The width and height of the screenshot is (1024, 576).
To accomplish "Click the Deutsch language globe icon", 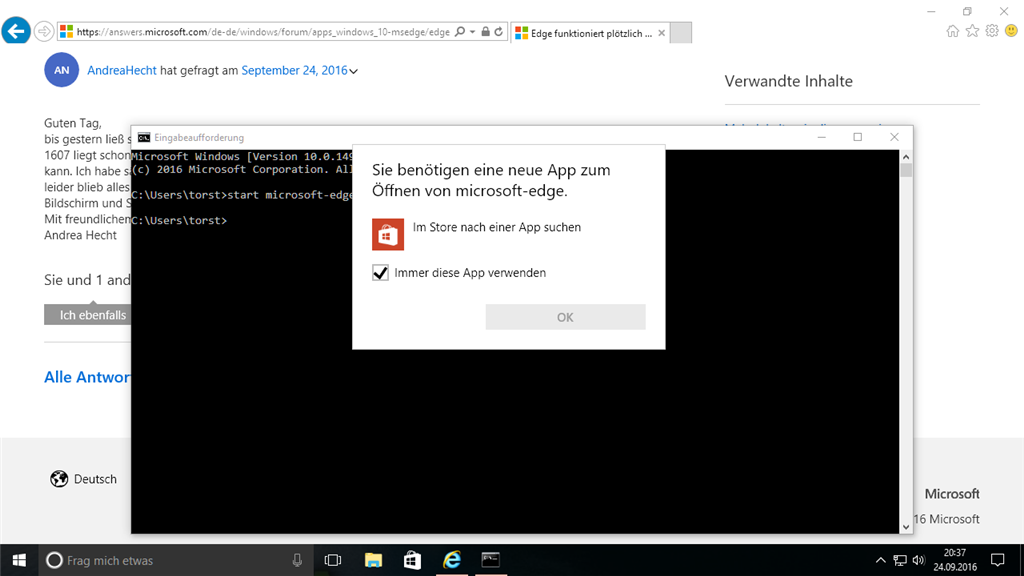I will coord(59,479).
